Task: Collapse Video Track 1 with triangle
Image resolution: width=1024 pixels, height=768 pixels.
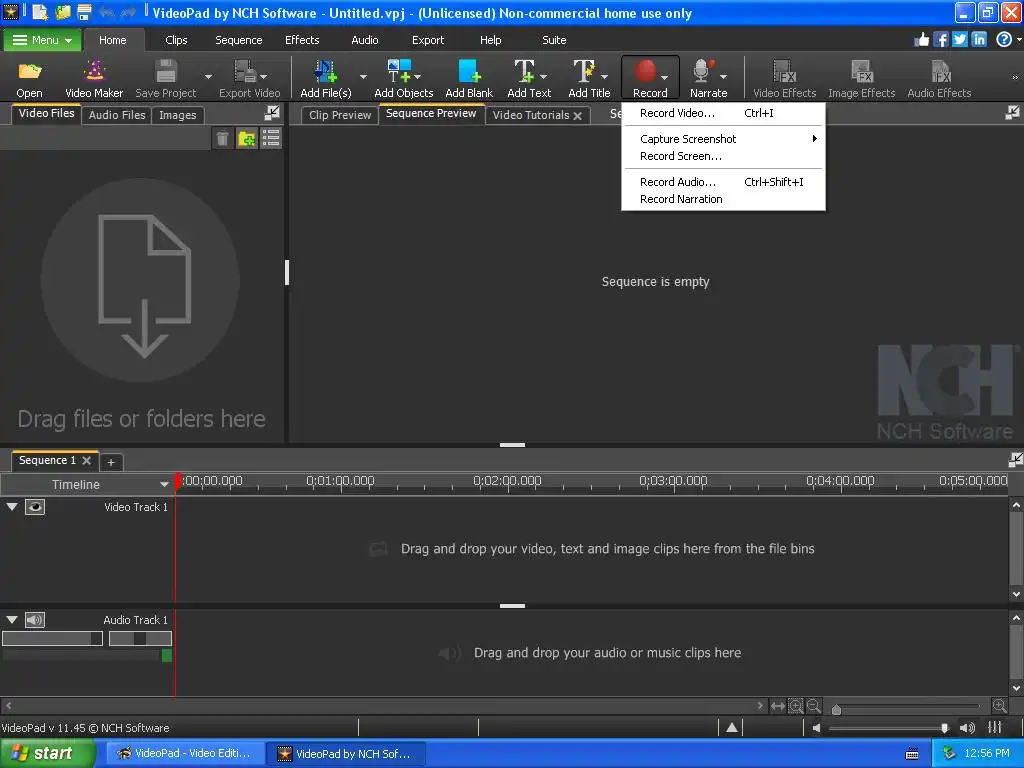Action: (12, 507)
